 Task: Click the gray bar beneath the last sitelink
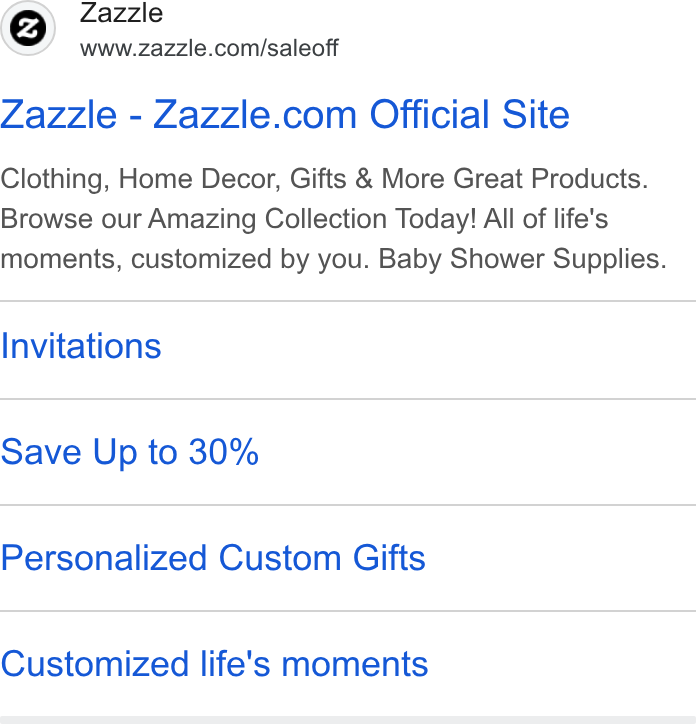pyautogui.click(x=348, y=720)
